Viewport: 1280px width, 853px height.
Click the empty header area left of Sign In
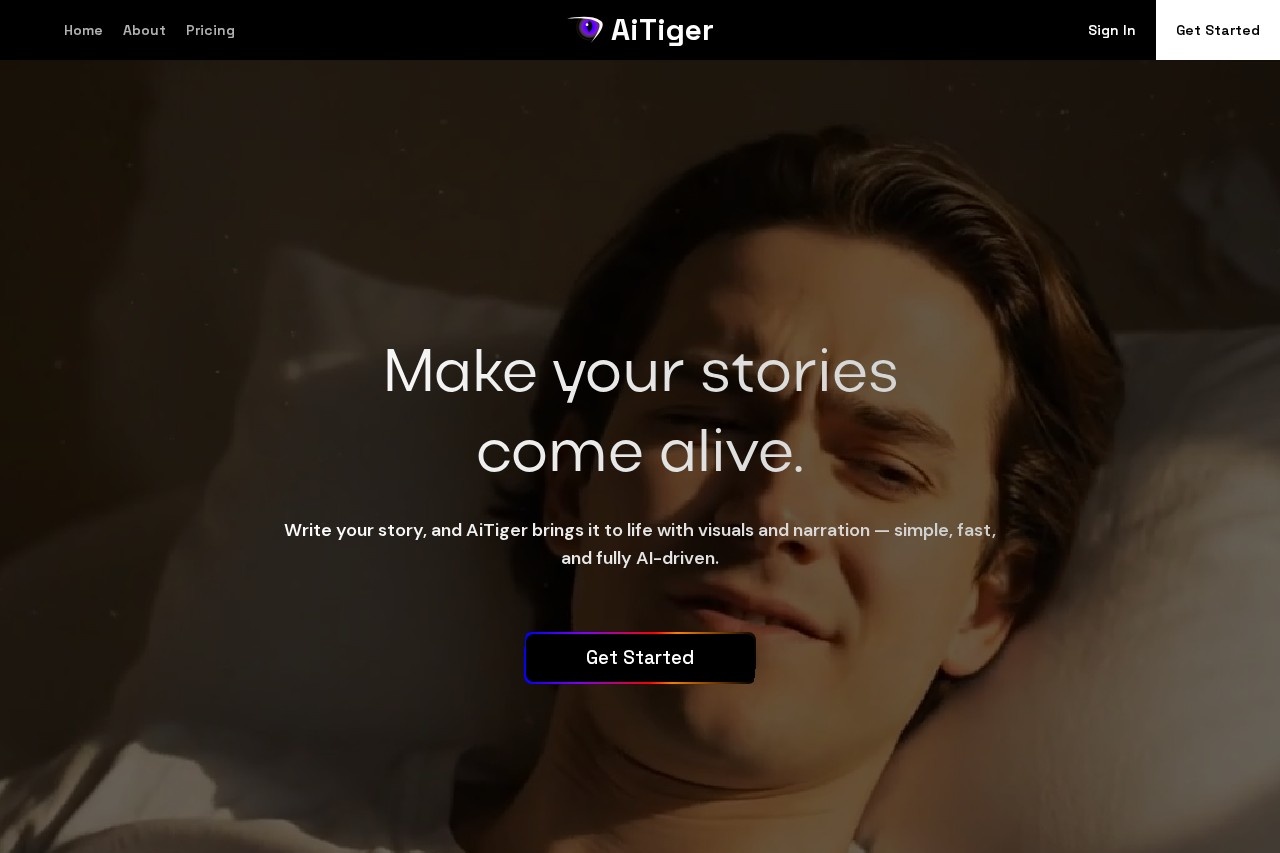tap(900, 30)
